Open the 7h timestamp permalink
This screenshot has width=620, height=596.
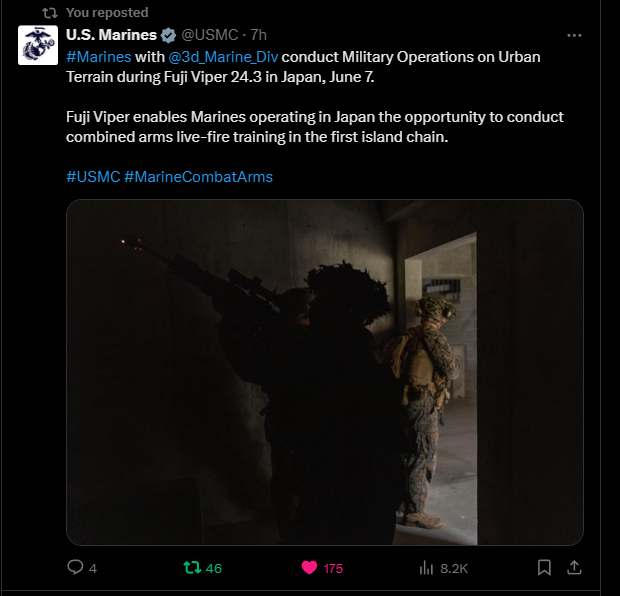click(259, 35)
